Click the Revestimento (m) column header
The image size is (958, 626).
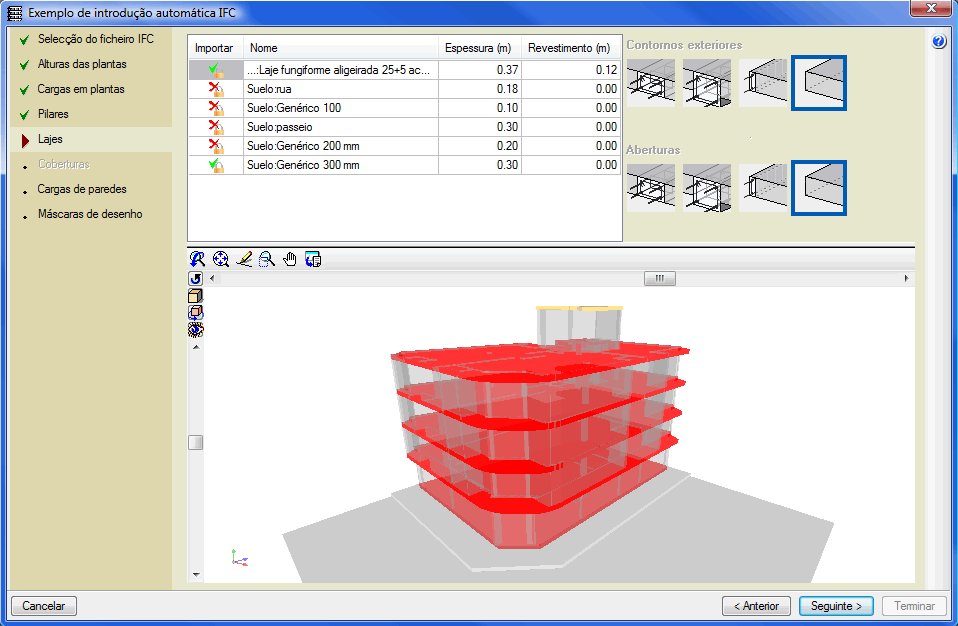571,48
